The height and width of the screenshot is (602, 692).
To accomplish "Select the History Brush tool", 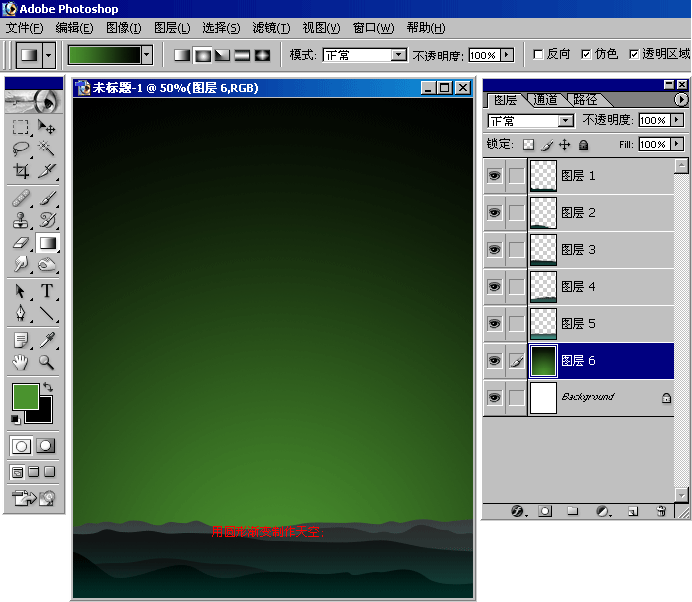I will pyautogui.click(x=46, y=220).
